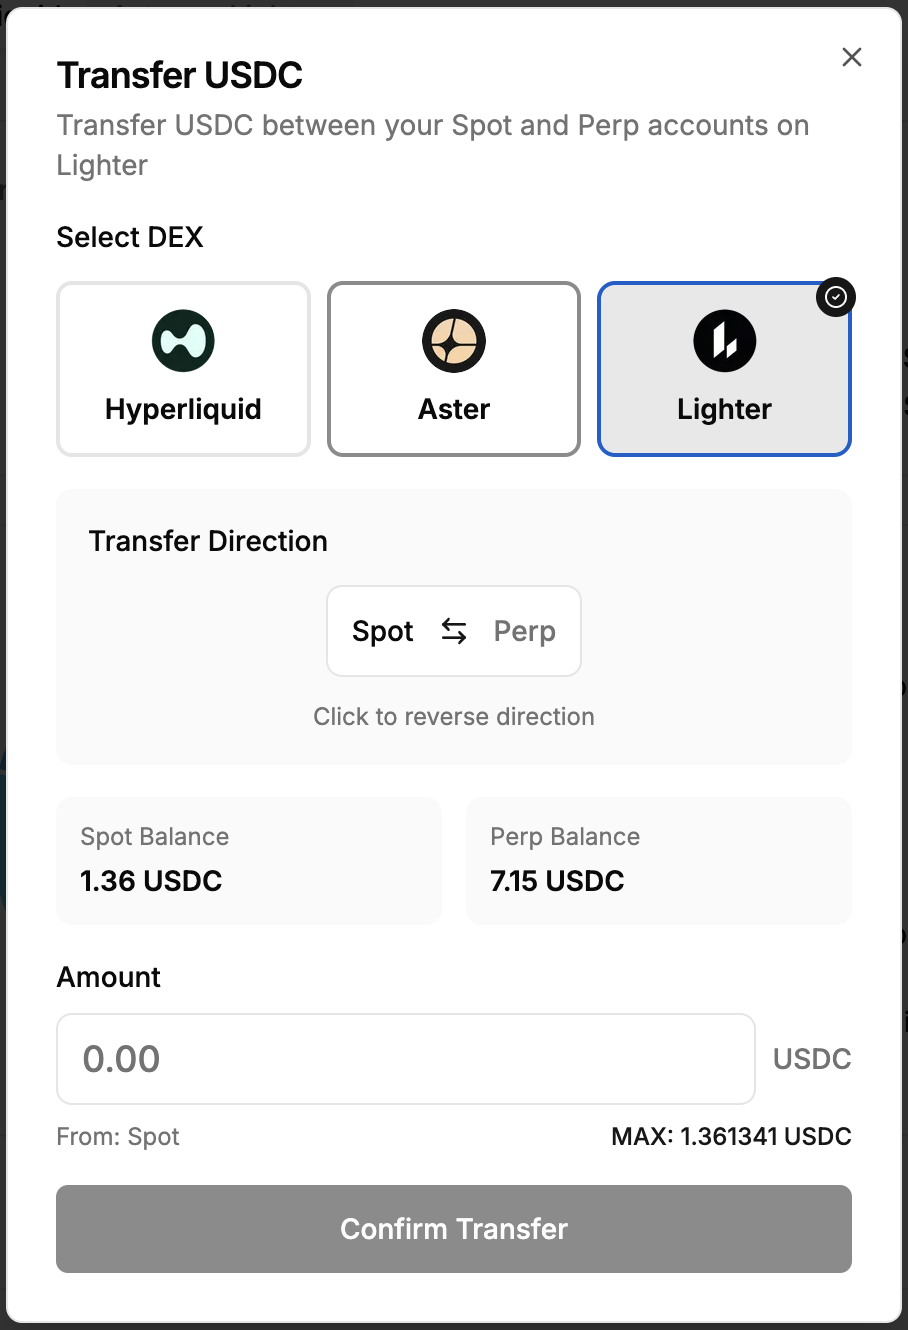Click the USDC unit label beside amount
The width and height of the screenshot is (908, 1330).
coord(812,1059)
